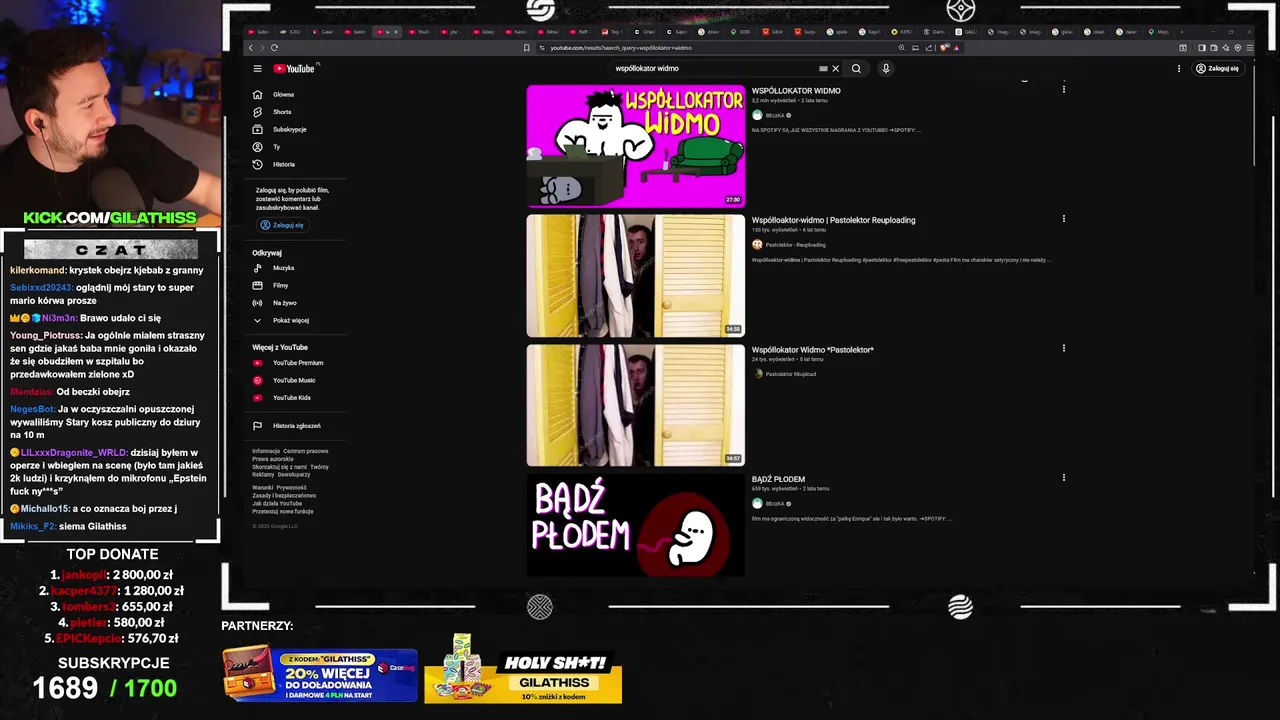Click HOLY SH*T! GILATHISS partner banner
This screenshot has height=720, width=1280.
pos(523,668)
